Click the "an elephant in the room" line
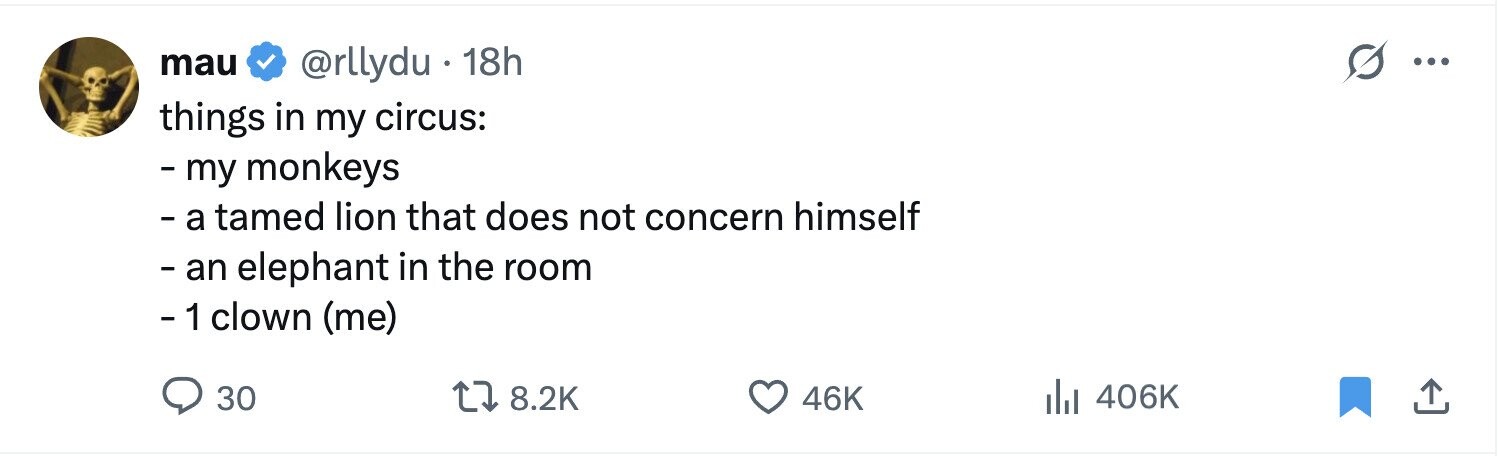The width and height of the screenshot is (1498, 456). click(x=388, y=267)
